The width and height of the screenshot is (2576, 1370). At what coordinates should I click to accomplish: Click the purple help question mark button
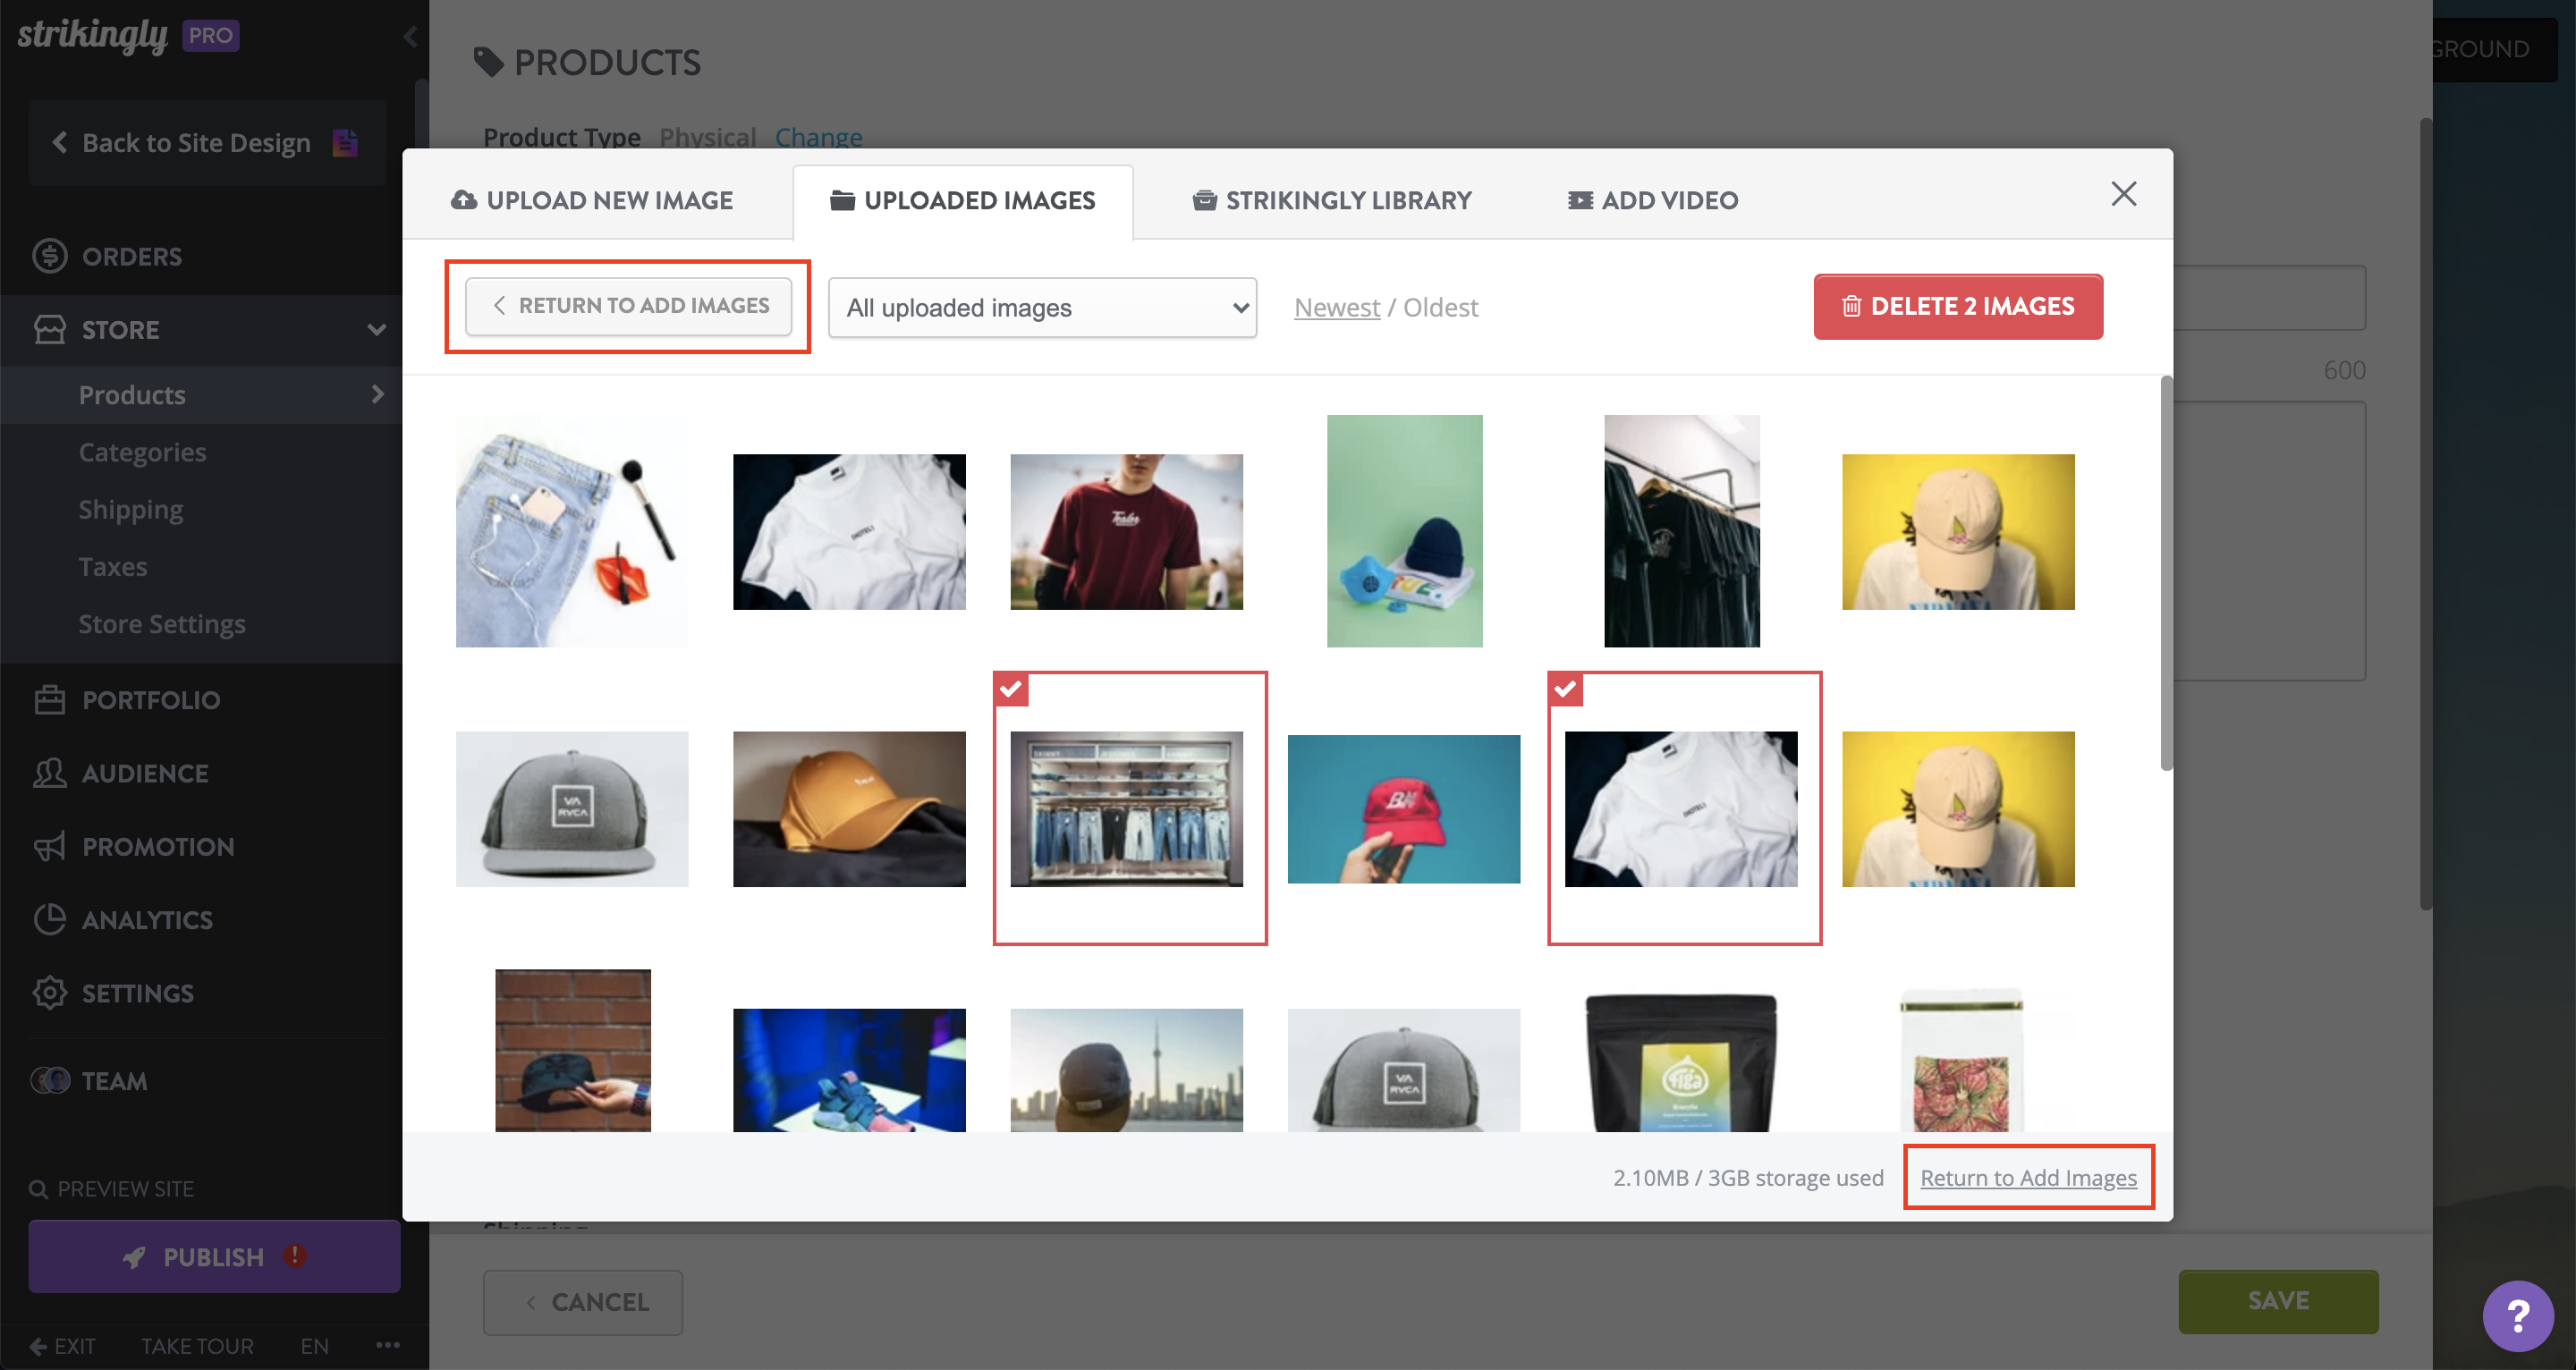[2517, 1315]
